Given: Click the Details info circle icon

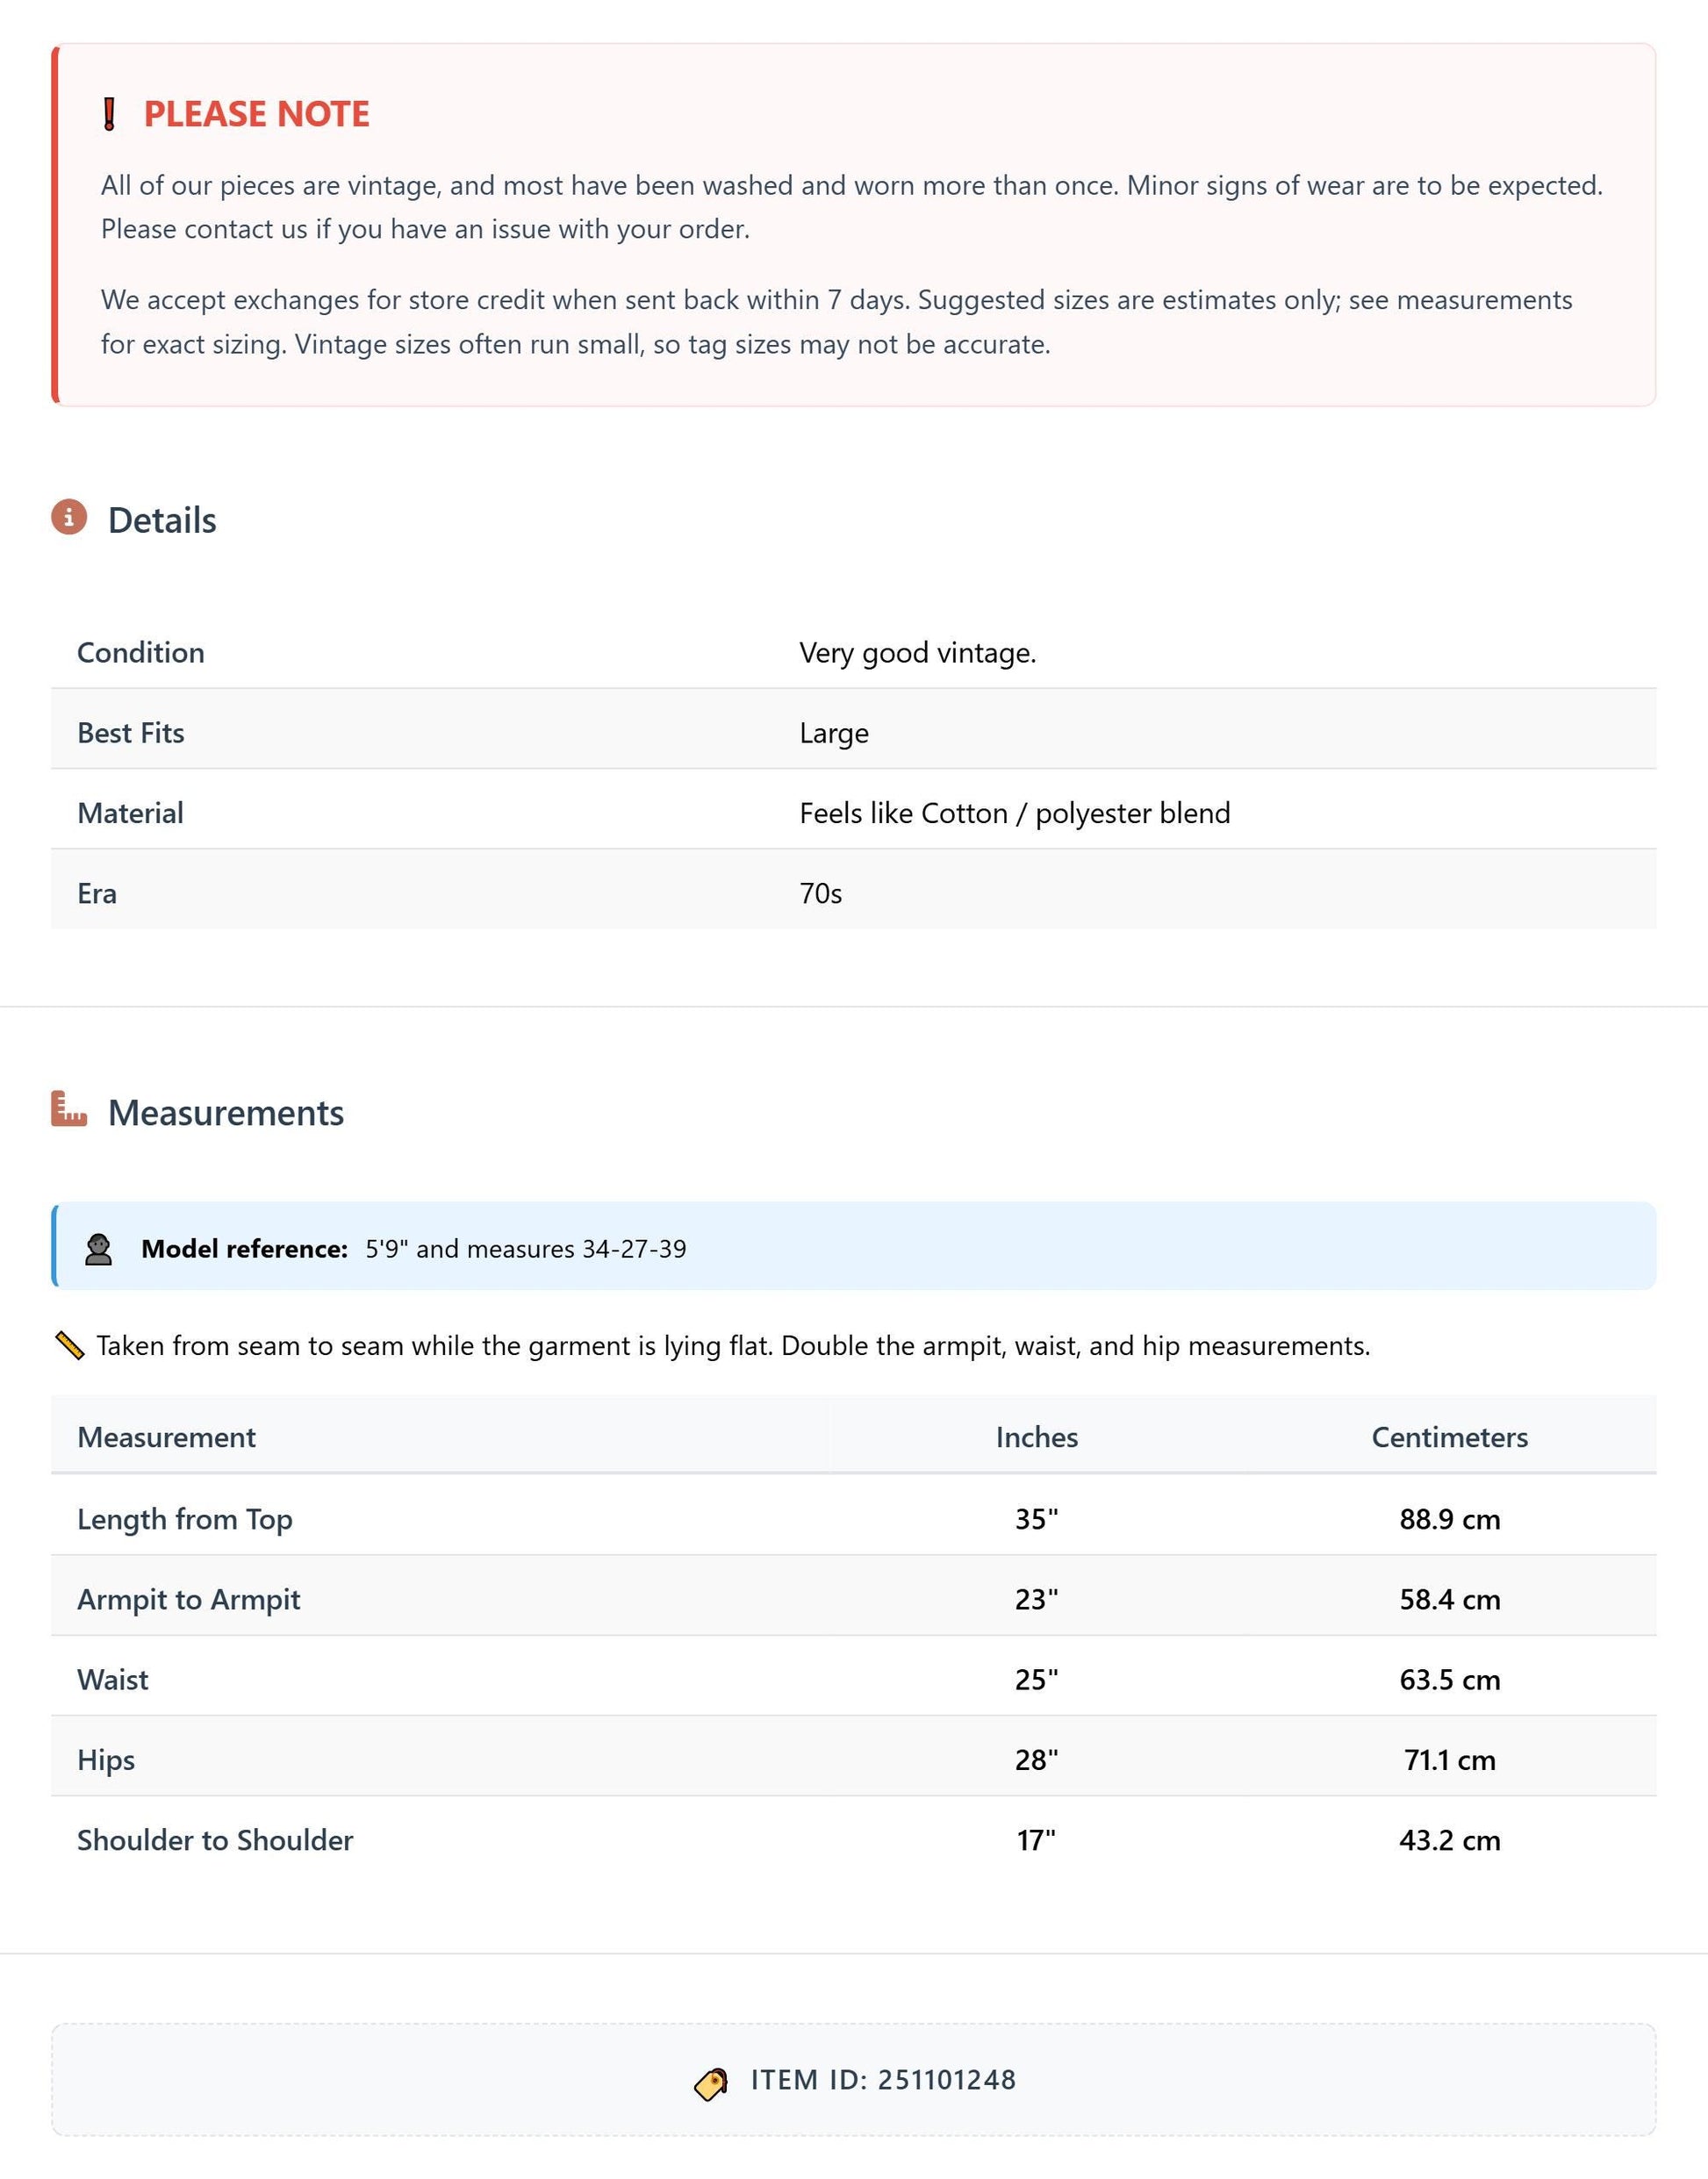Looking at the screenshot, I should (x=69, y=517).
